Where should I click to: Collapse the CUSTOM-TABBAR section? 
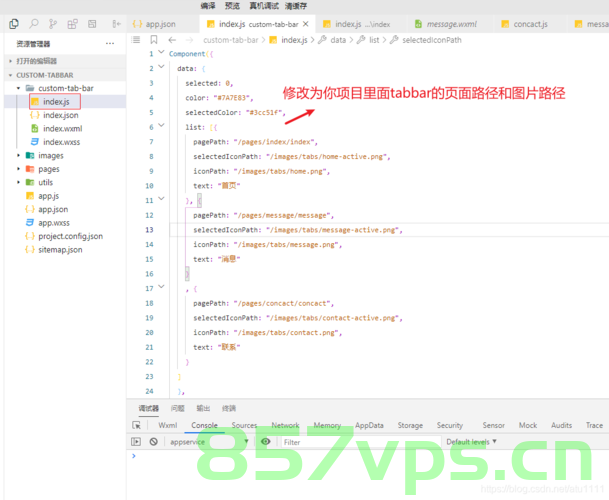coord(65,75)
